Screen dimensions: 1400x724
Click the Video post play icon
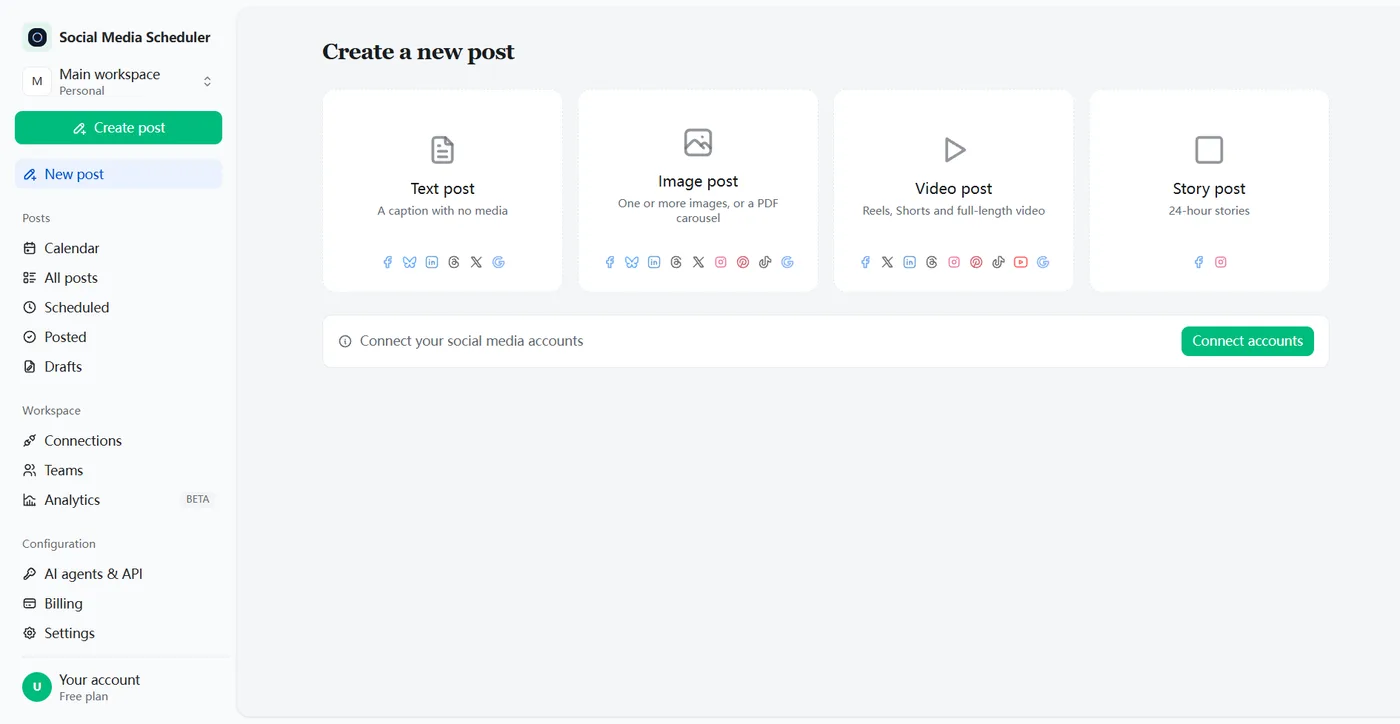[x=954, y=150]
